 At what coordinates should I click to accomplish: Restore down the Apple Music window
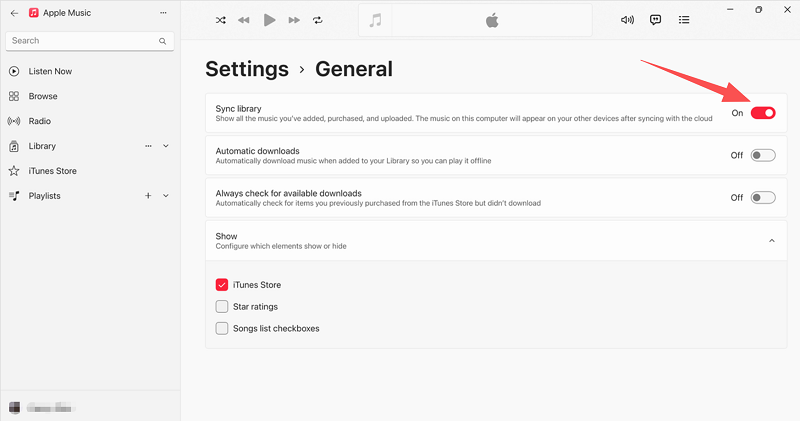pos(759,10)
